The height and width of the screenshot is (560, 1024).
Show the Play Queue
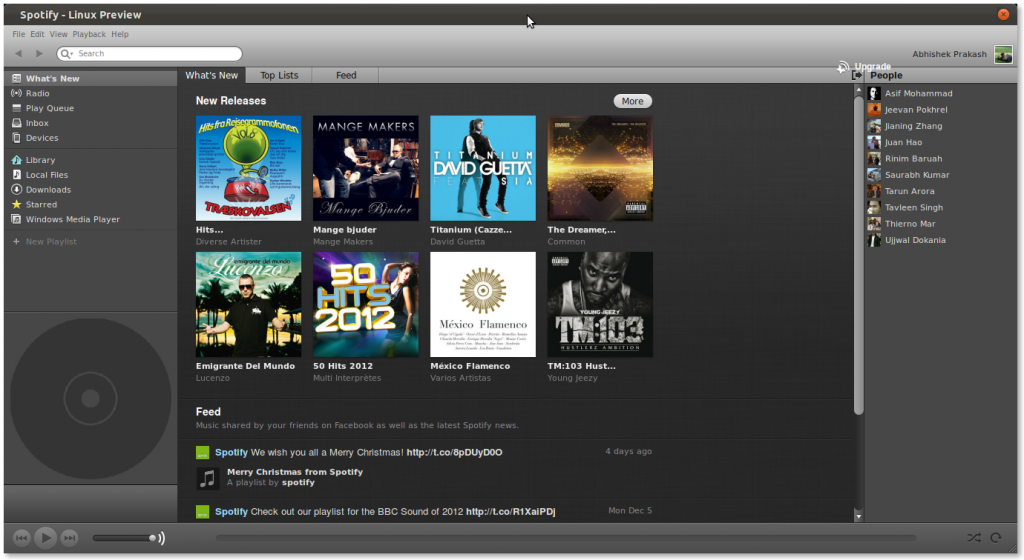tap(90, 108)
